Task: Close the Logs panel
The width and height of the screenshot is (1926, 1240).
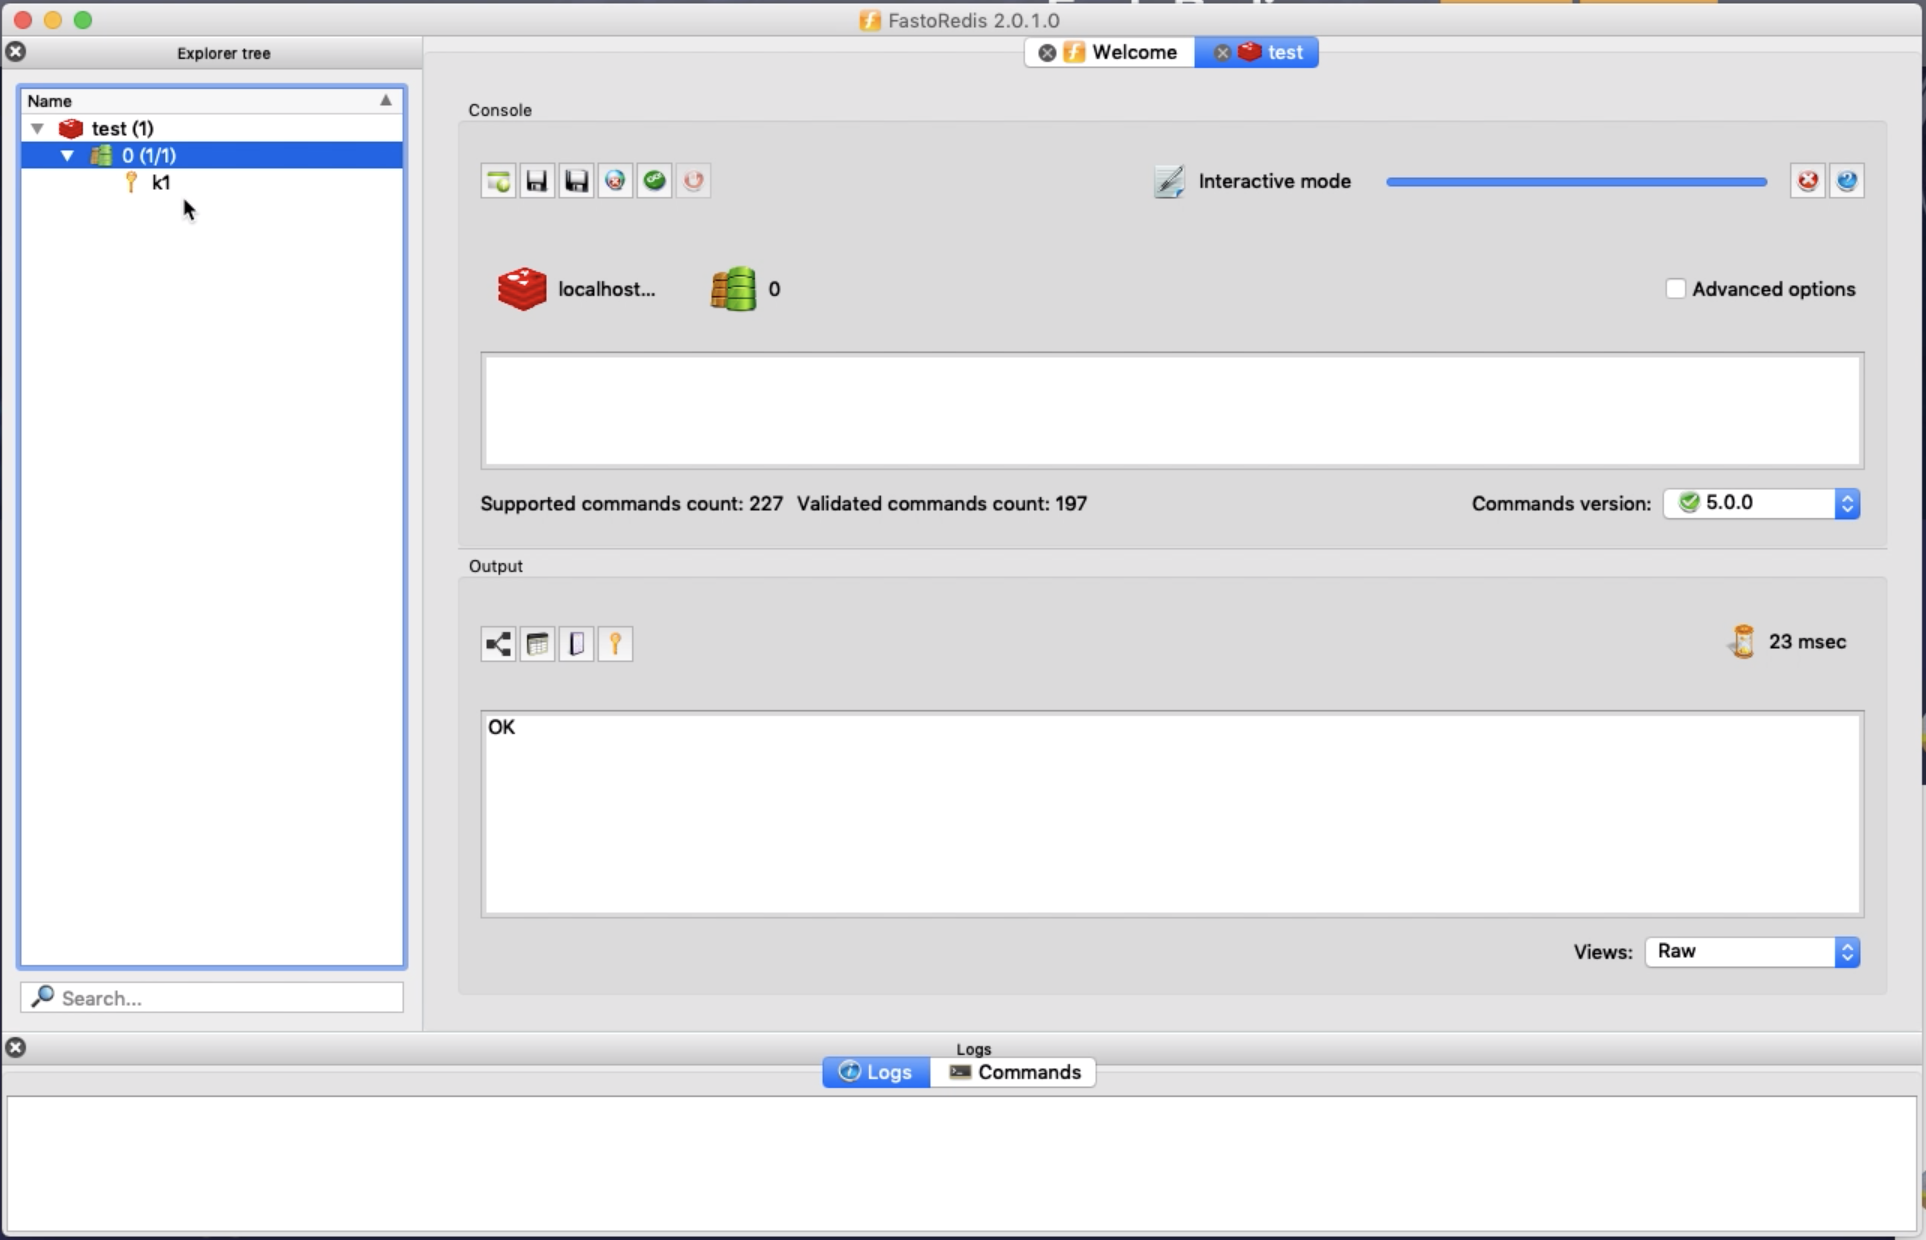Action: [16, 1047]
